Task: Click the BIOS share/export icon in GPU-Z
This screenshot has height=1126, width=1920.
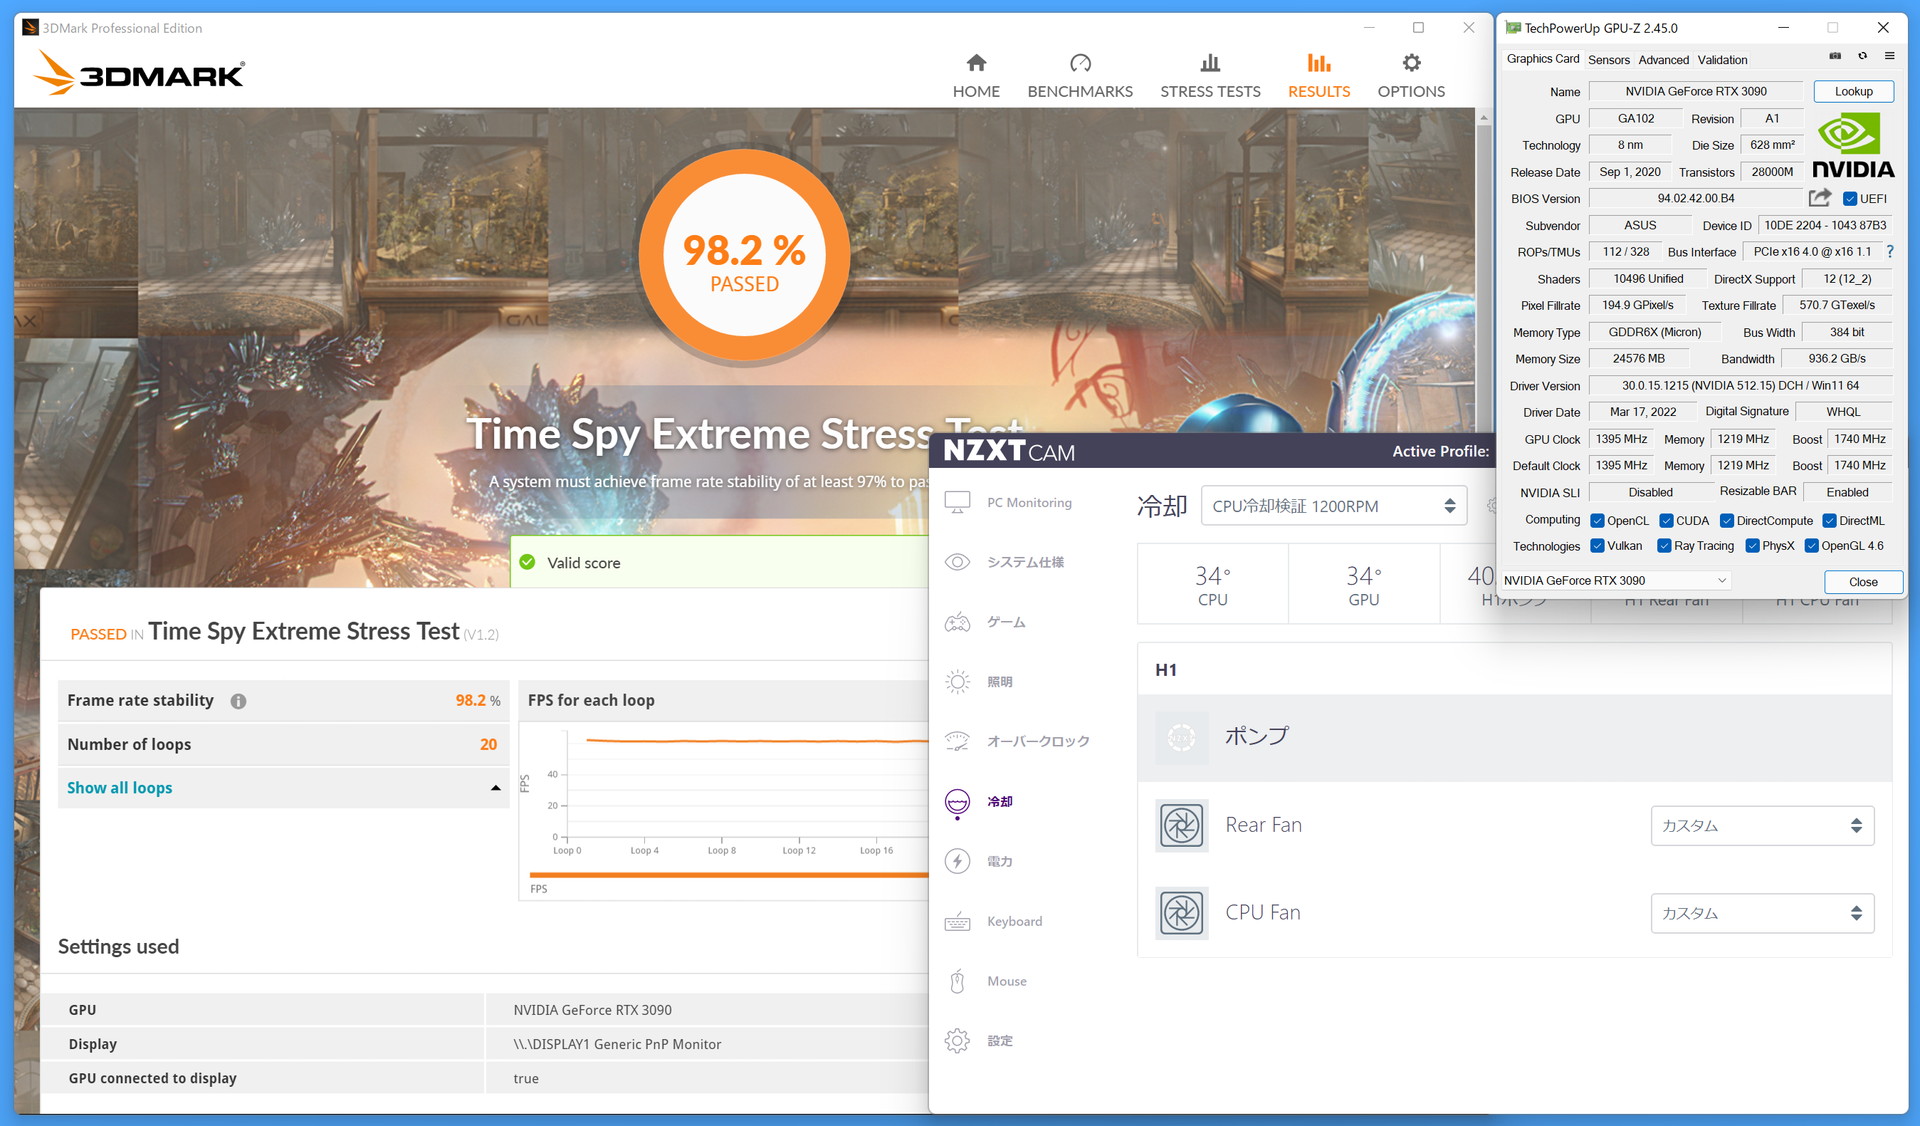Action: tap(1820, 198)
